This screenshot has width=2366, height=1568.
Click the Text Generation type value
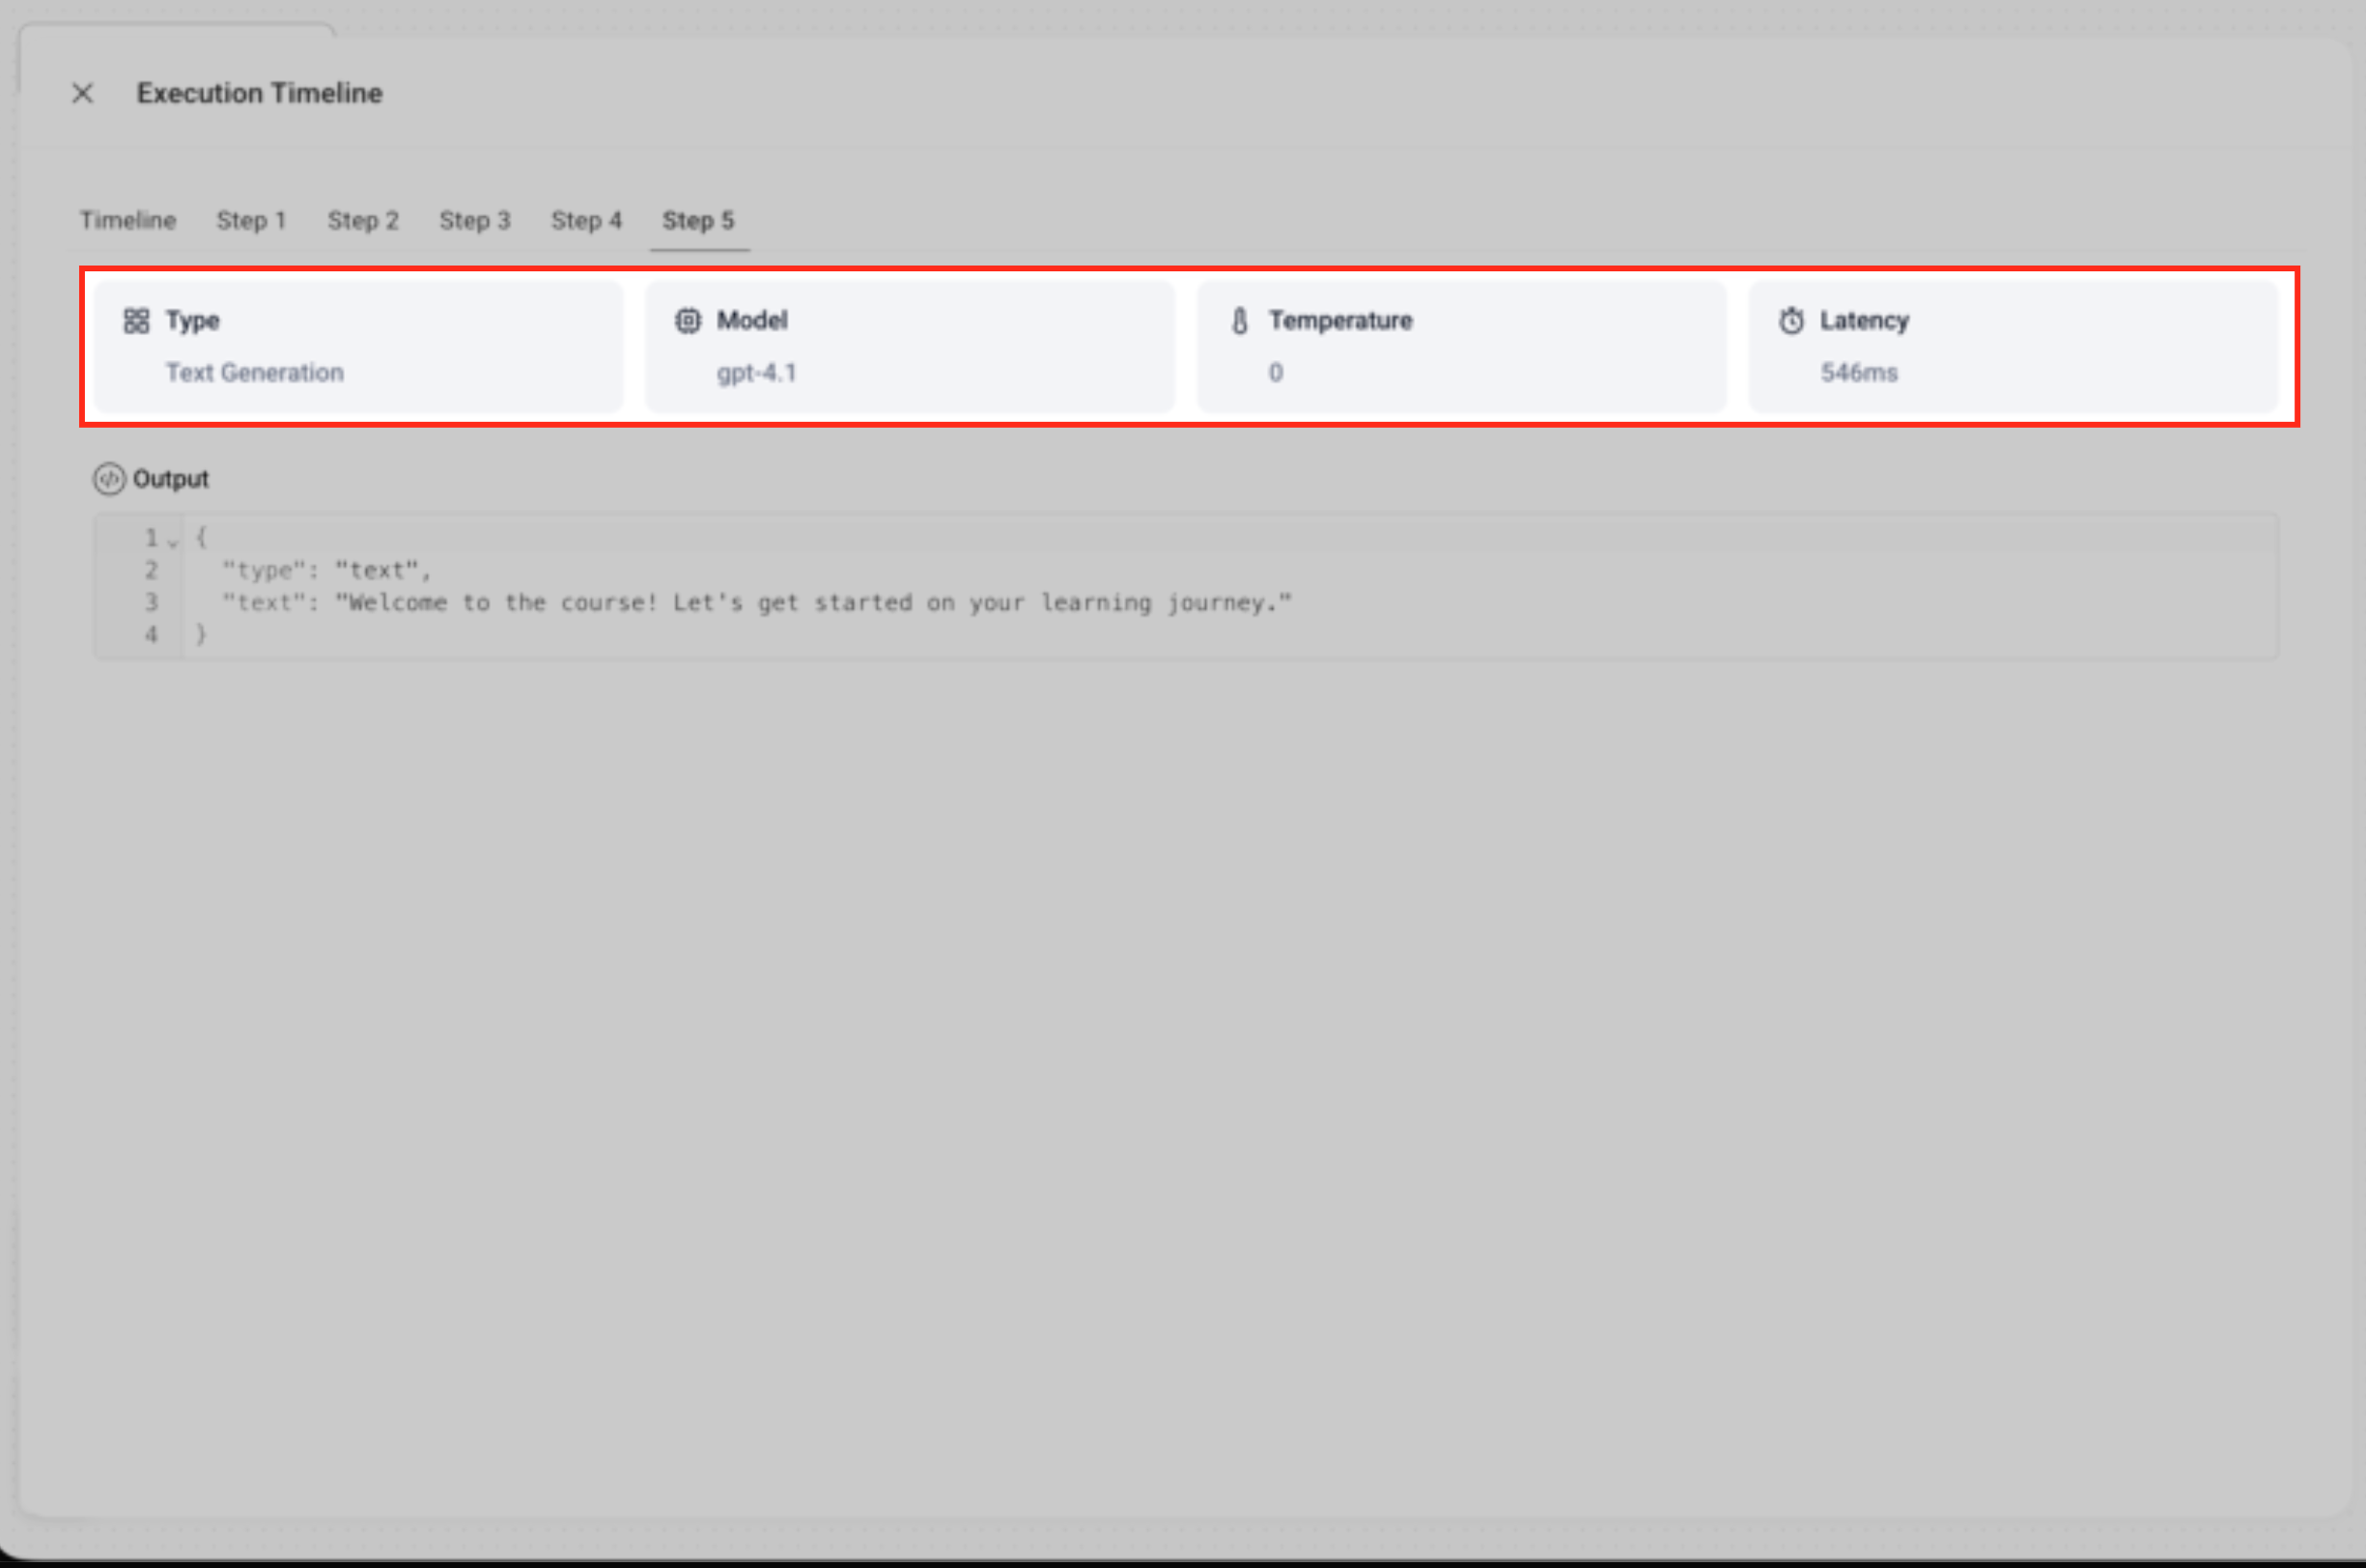[x=254, y=373]
